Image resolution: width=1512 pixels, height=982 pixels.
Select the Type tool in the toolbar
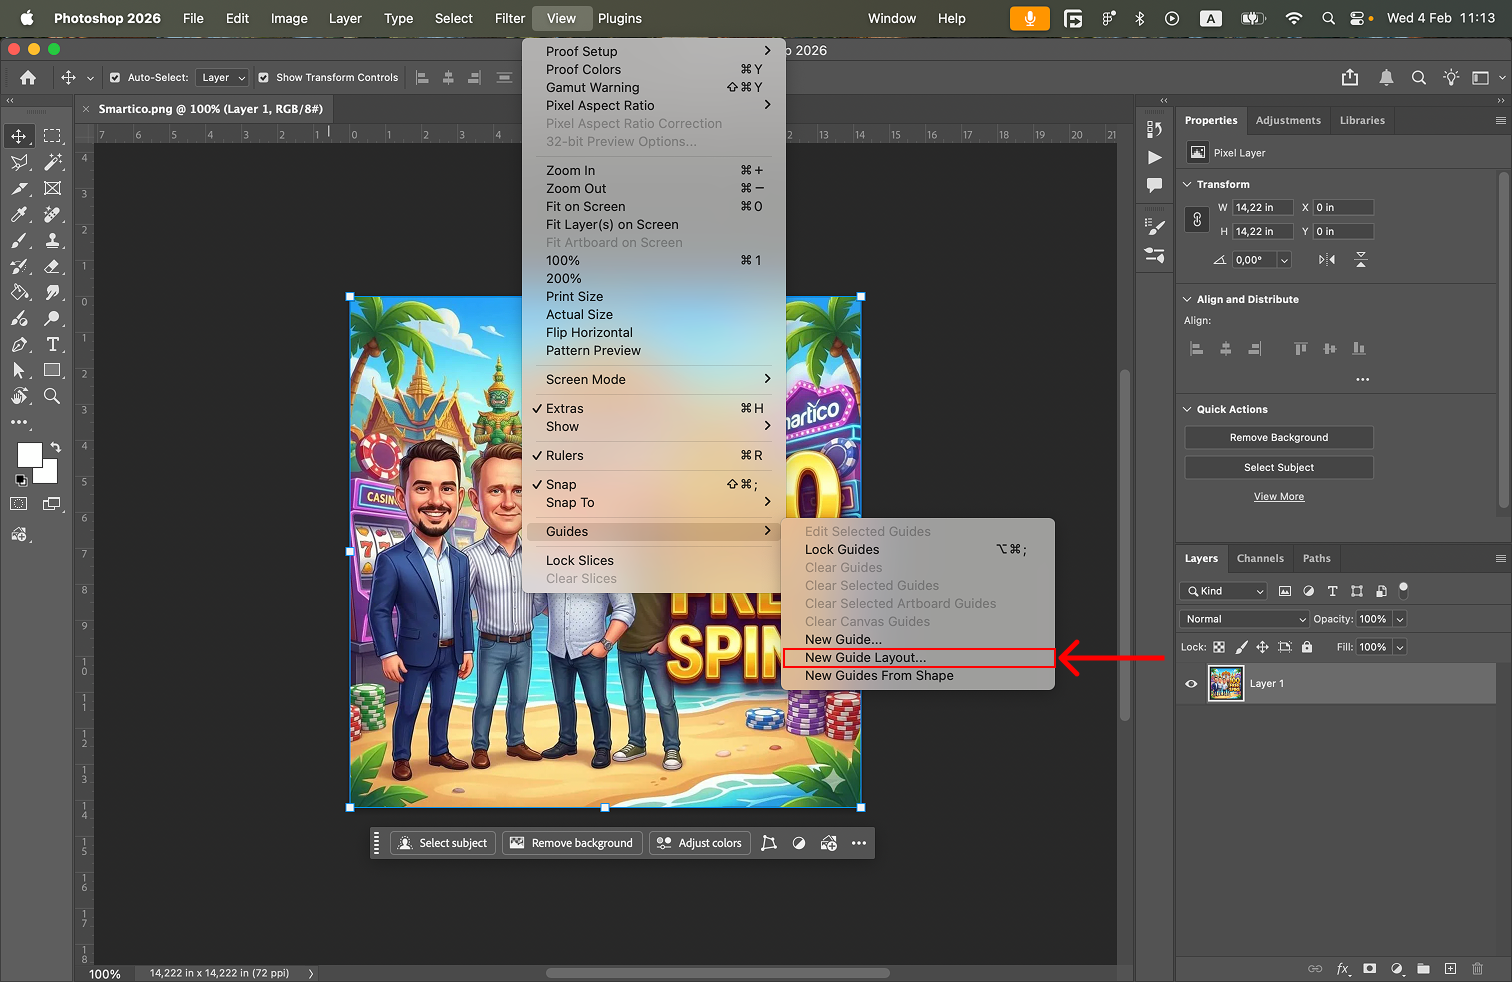point(52,344)
